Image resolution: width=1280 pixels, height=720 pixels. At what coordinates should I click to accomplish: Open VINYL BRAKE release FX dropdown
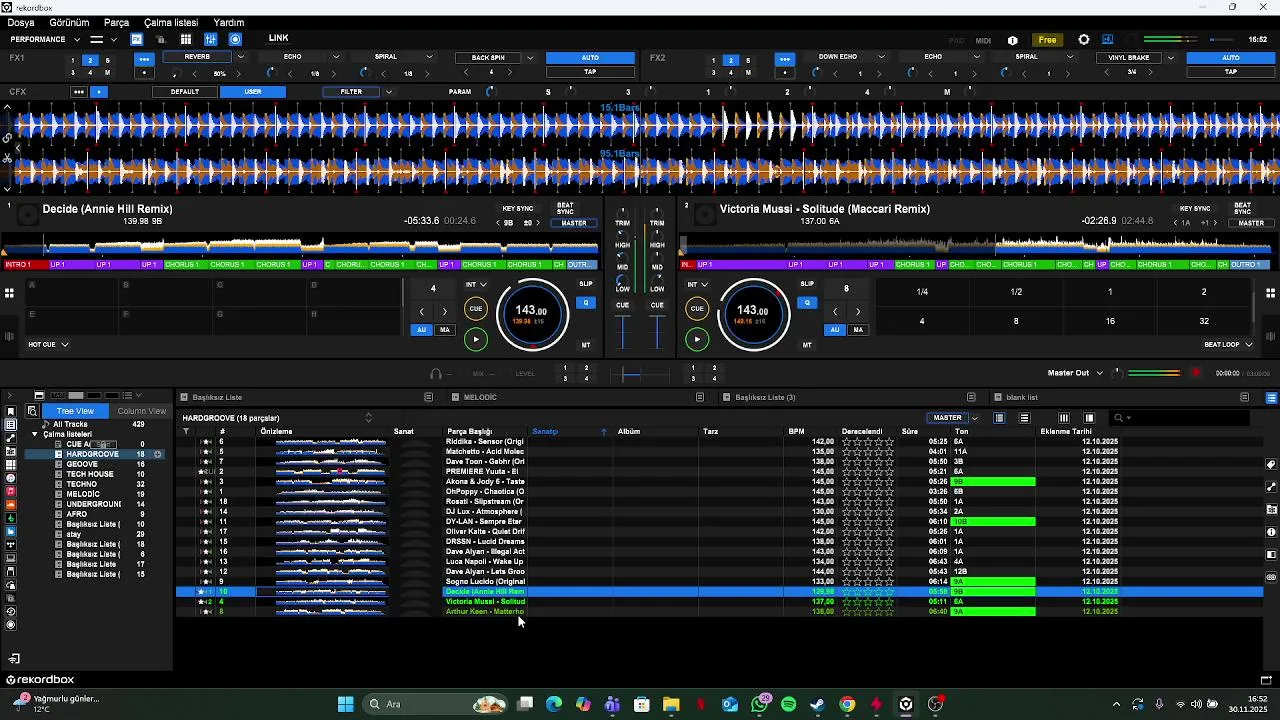click(x=1170, y=58)
